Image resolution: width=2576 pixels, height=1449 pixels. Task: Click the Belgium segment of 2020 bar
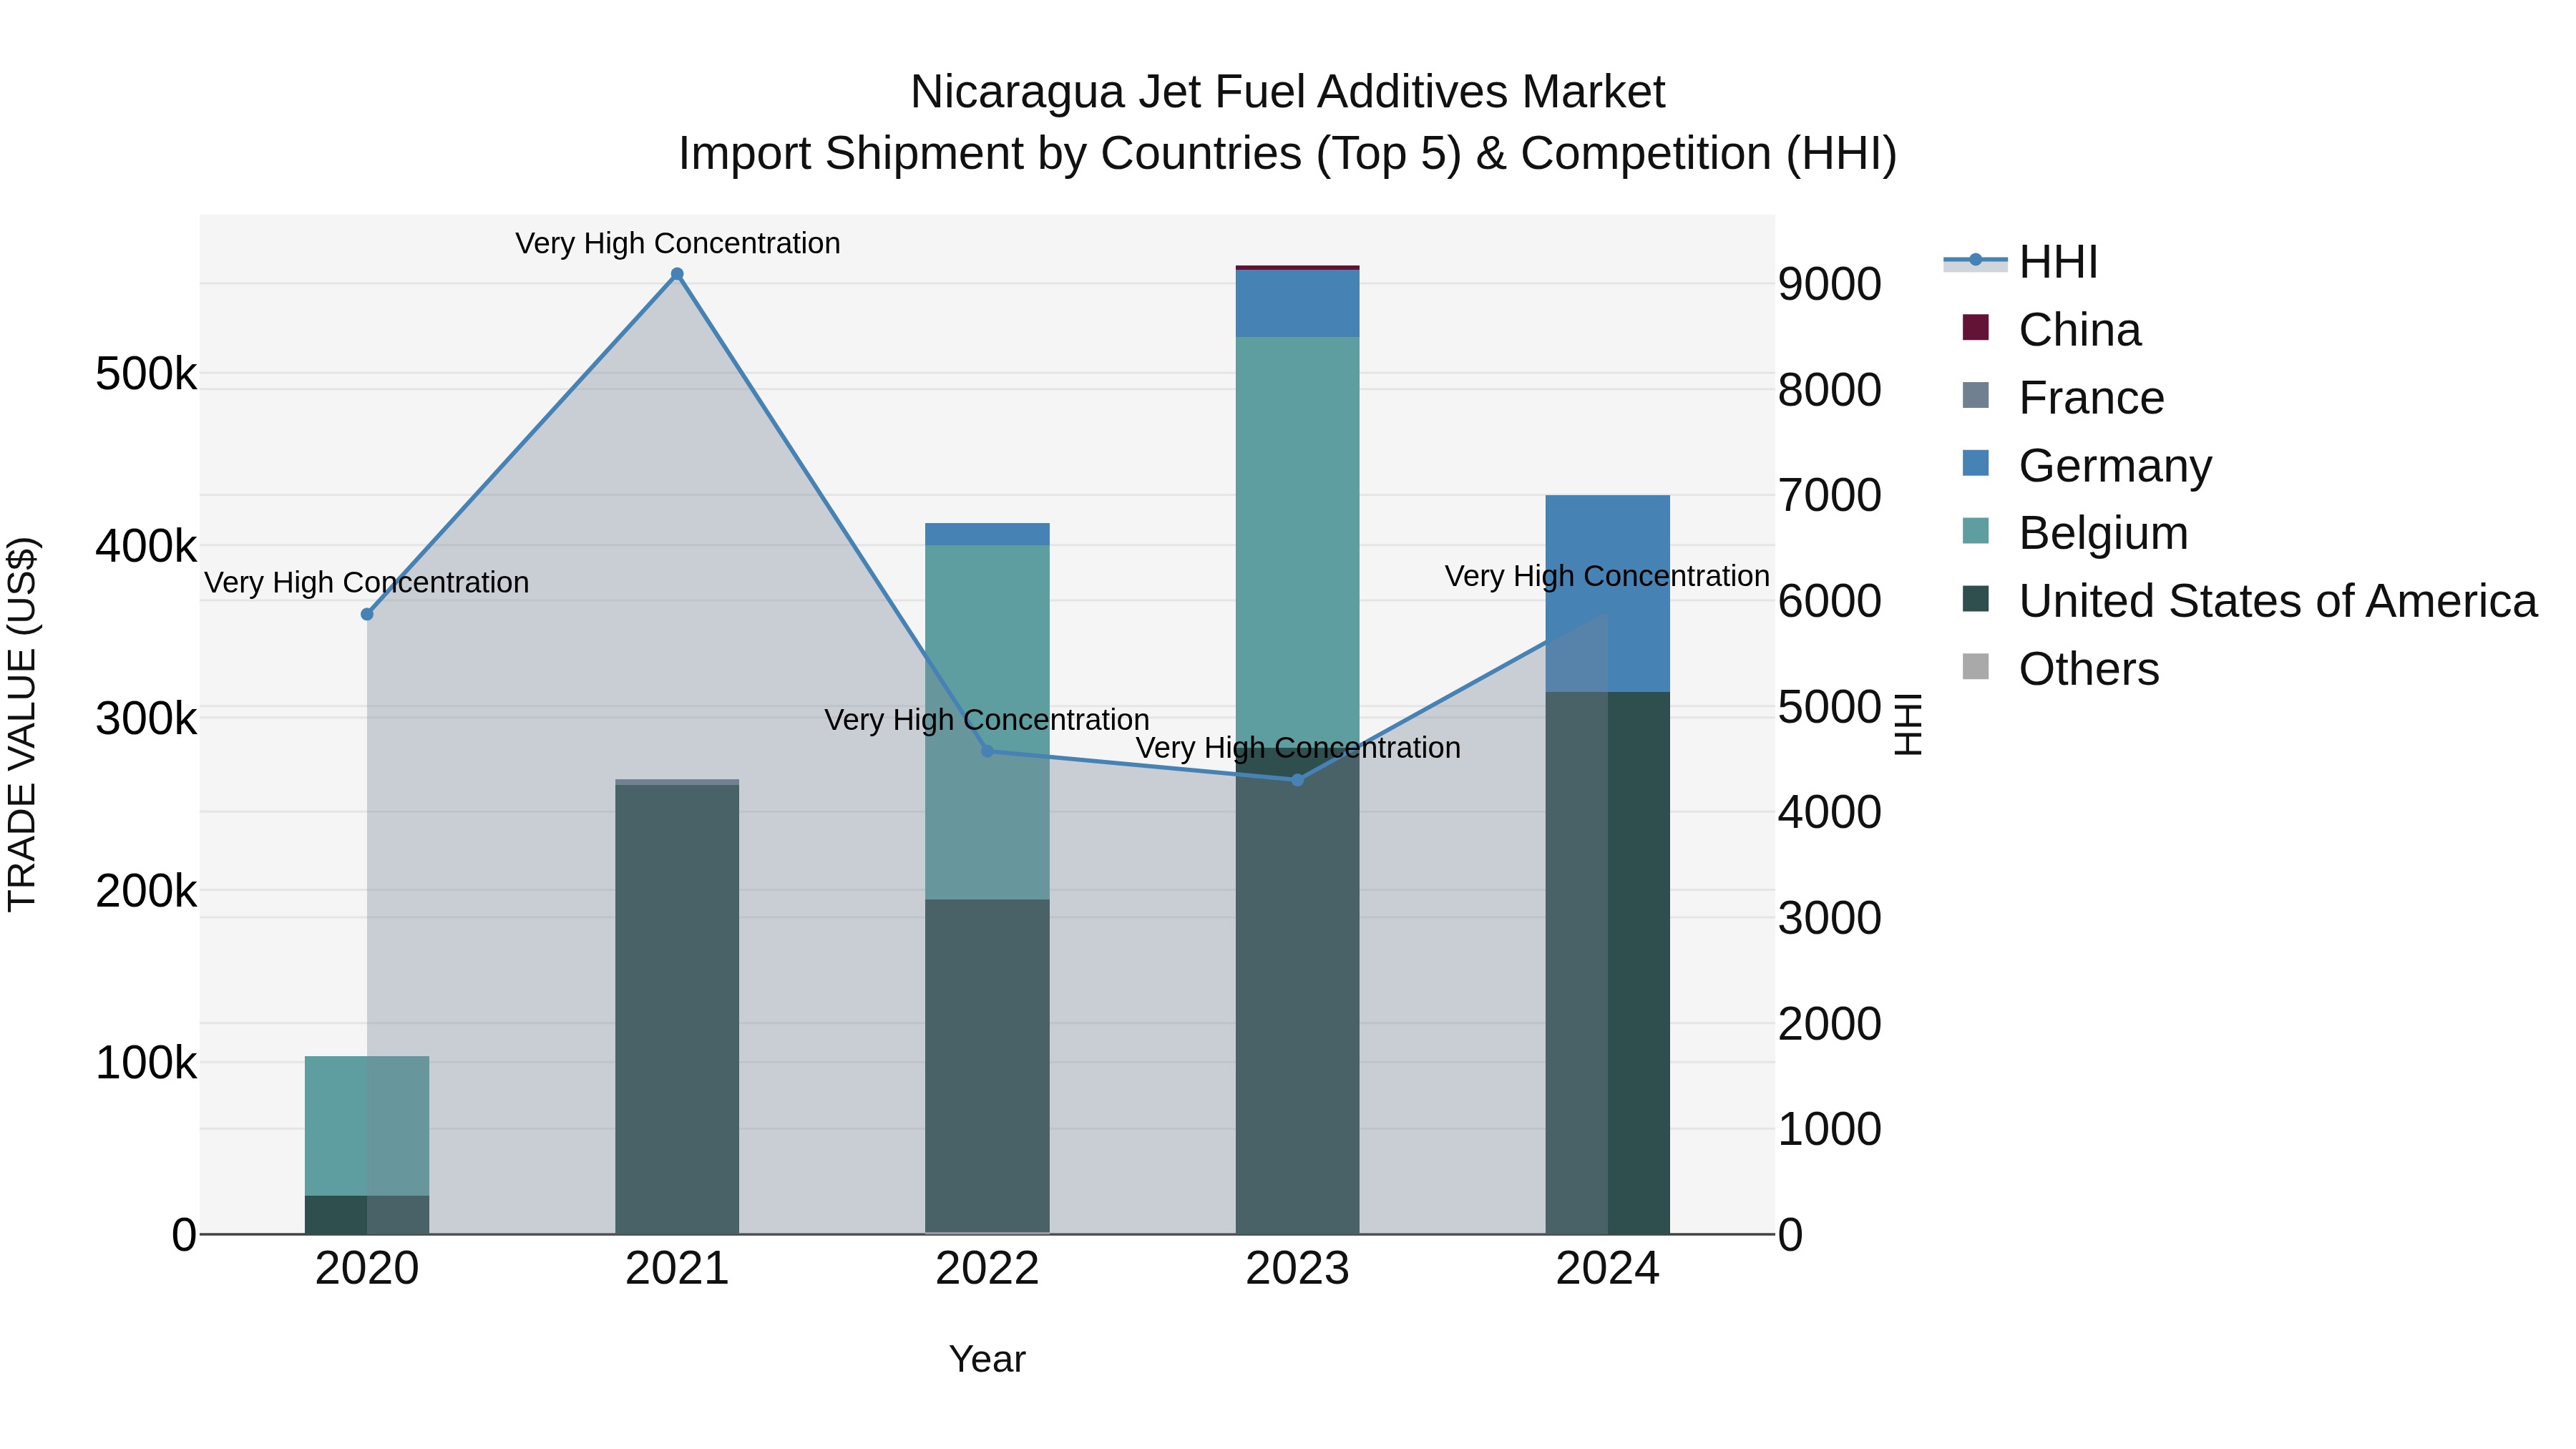coord(367,1126)
